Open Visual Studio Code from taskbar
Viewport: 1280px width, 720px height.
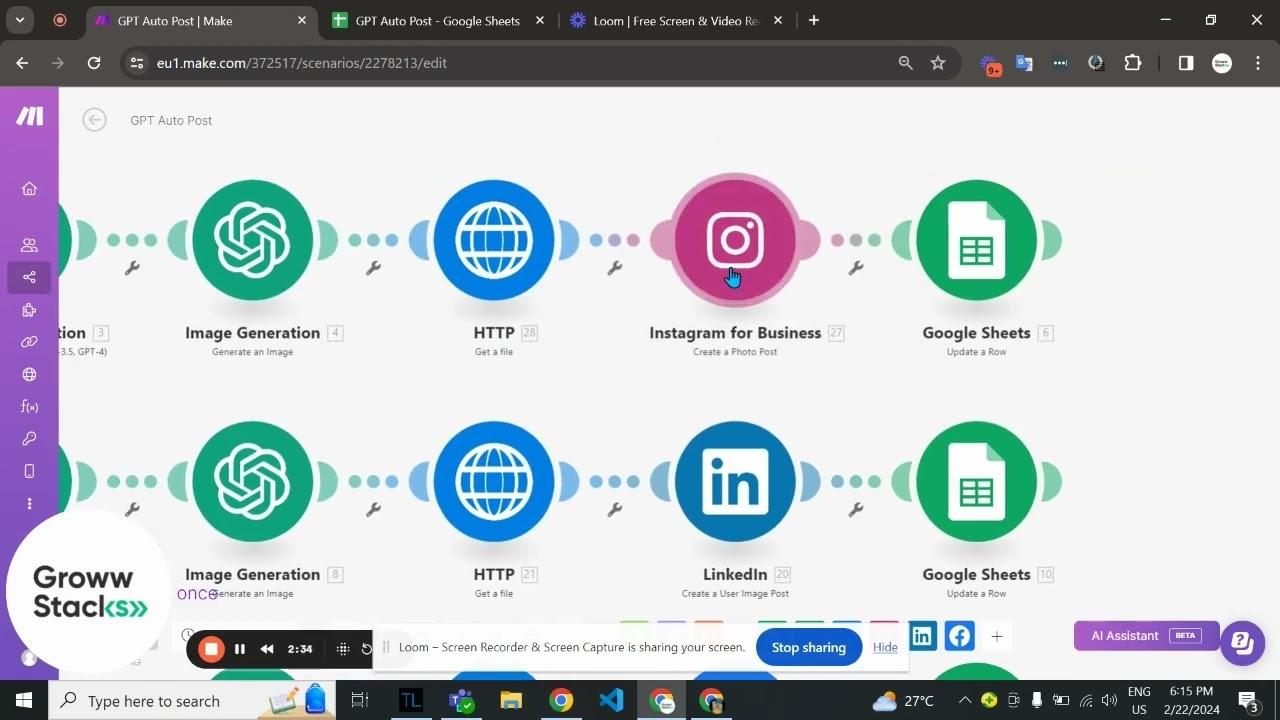pos(611,700)
